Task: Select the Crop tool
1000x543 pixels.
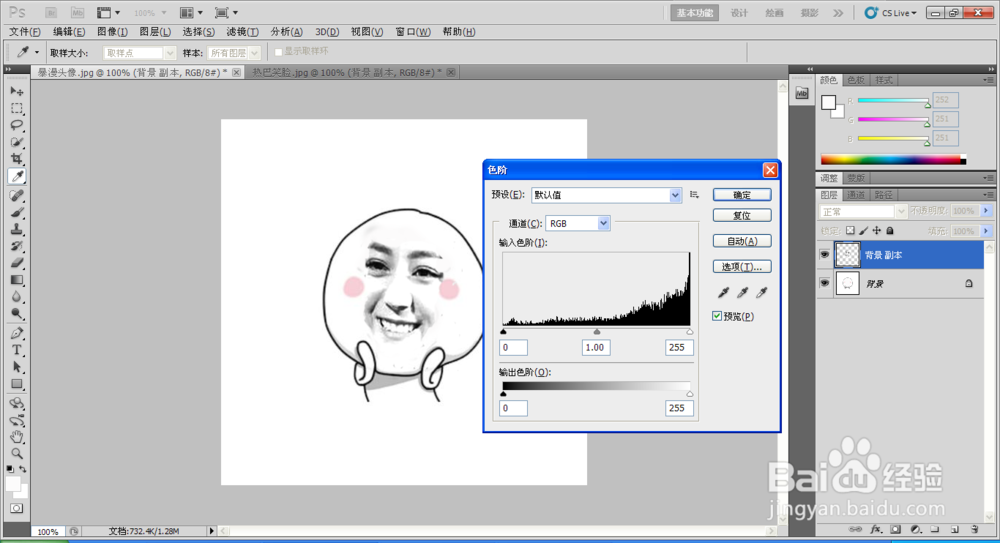Action: 17,159
